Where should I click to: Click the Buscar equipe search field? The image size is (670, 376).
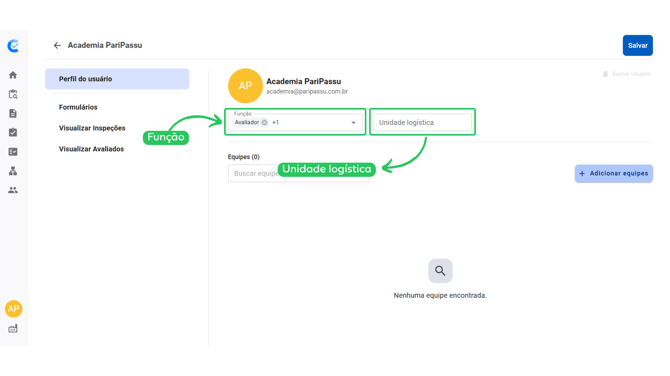point(299,173)
